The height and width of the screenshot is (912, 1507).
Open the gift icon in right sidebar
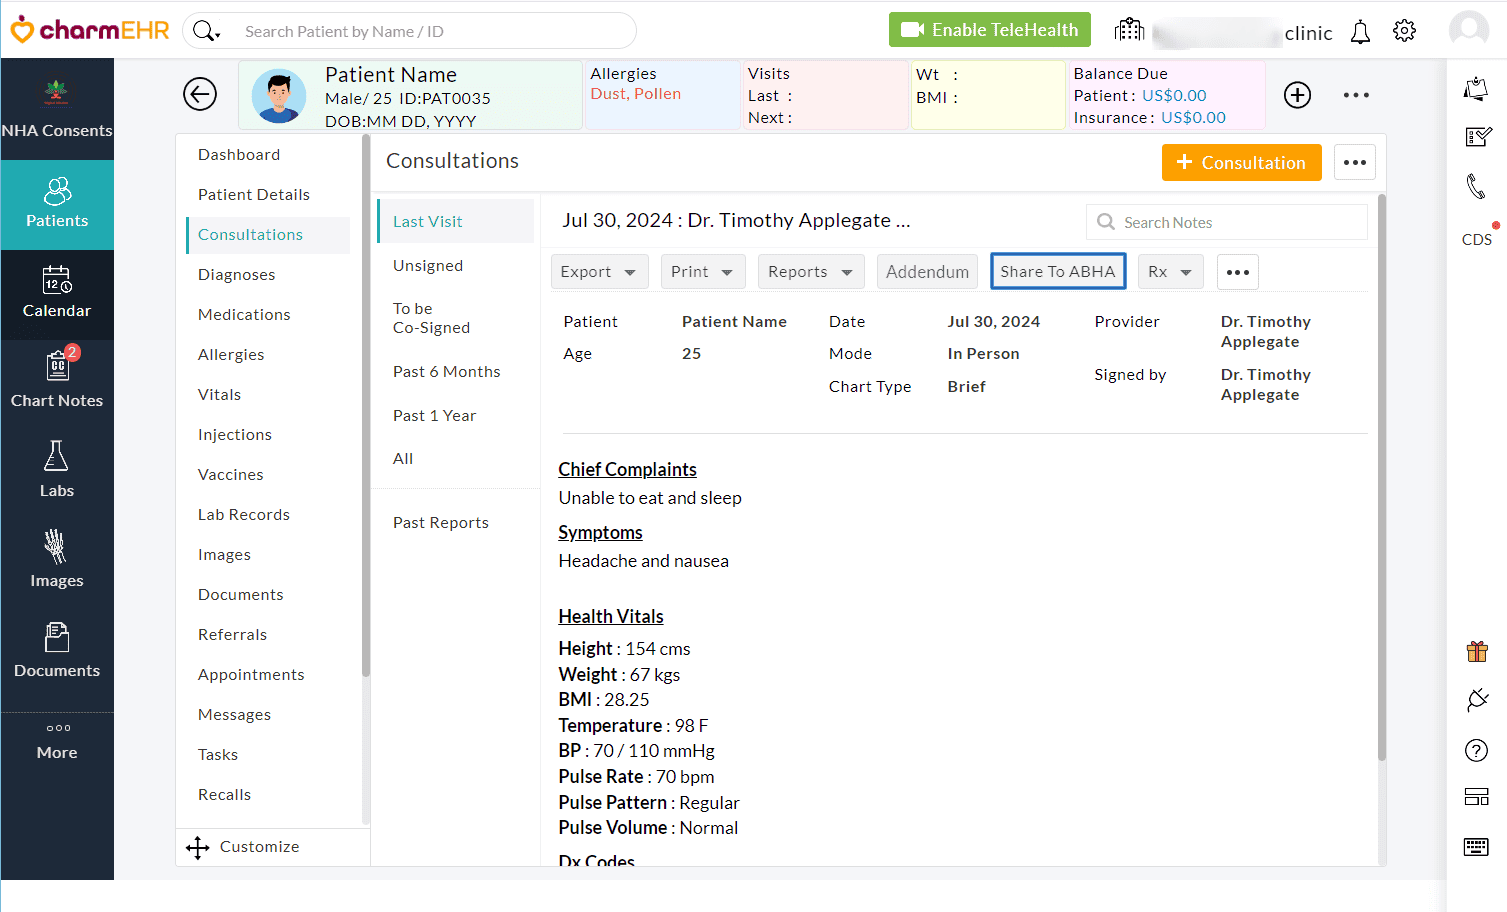click(x=1476, y=652)
